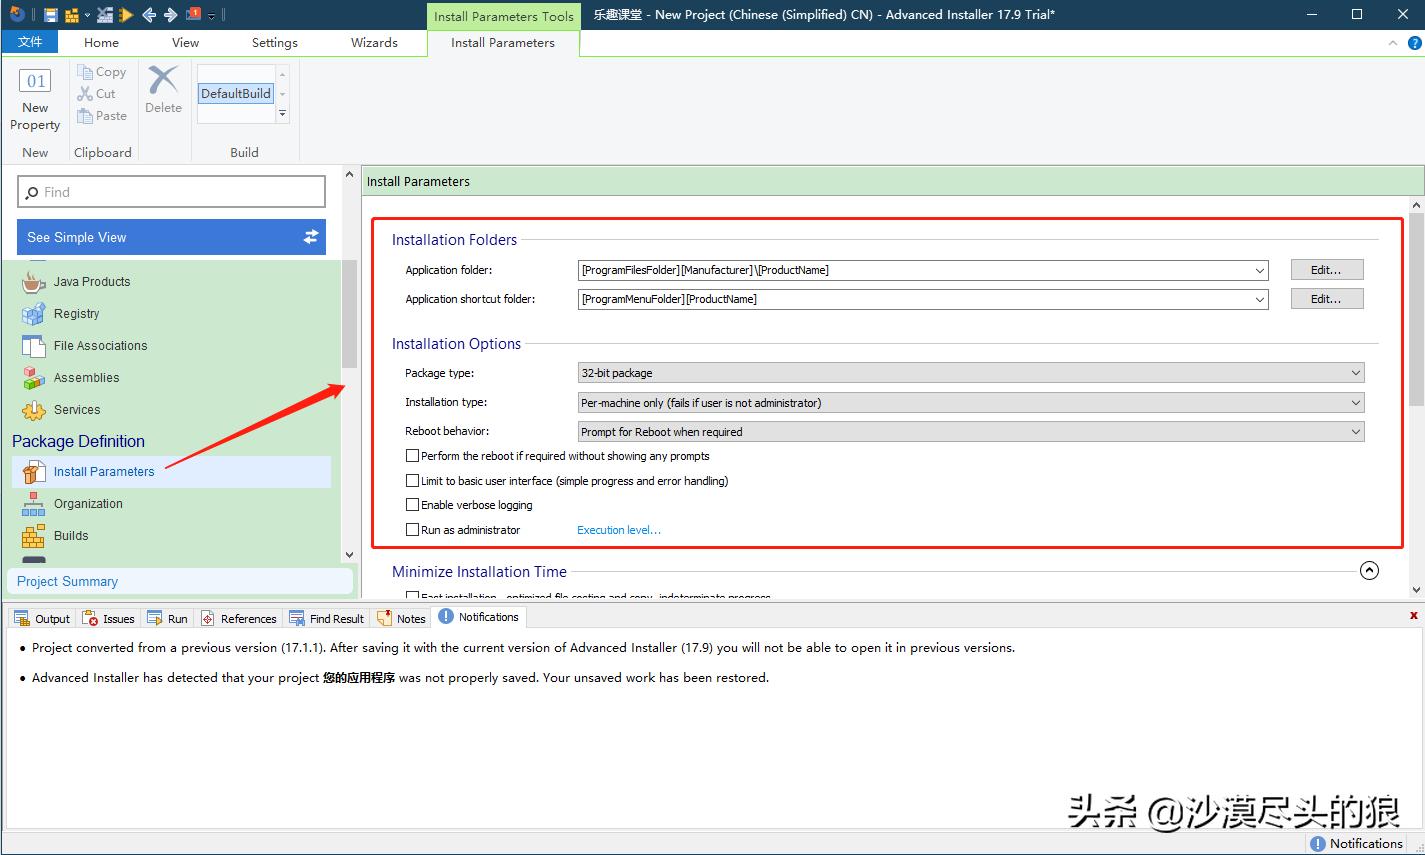Viewport: 1425px width, 855px height.
Task: Expand the Installation type combo box
Action: [x=970, y=403]
